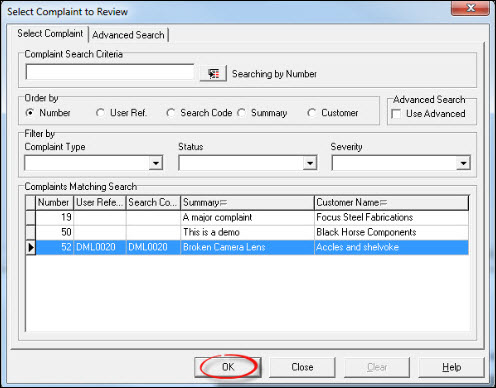
Task: Click DML0020 in User Reference column
Action: coord(100,247)
